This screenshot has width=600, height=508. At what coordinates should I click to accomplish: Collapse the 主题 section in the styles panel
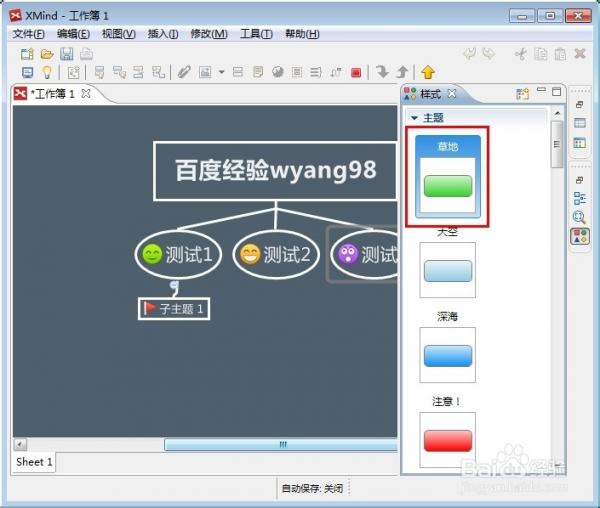(x=414, y=118)
